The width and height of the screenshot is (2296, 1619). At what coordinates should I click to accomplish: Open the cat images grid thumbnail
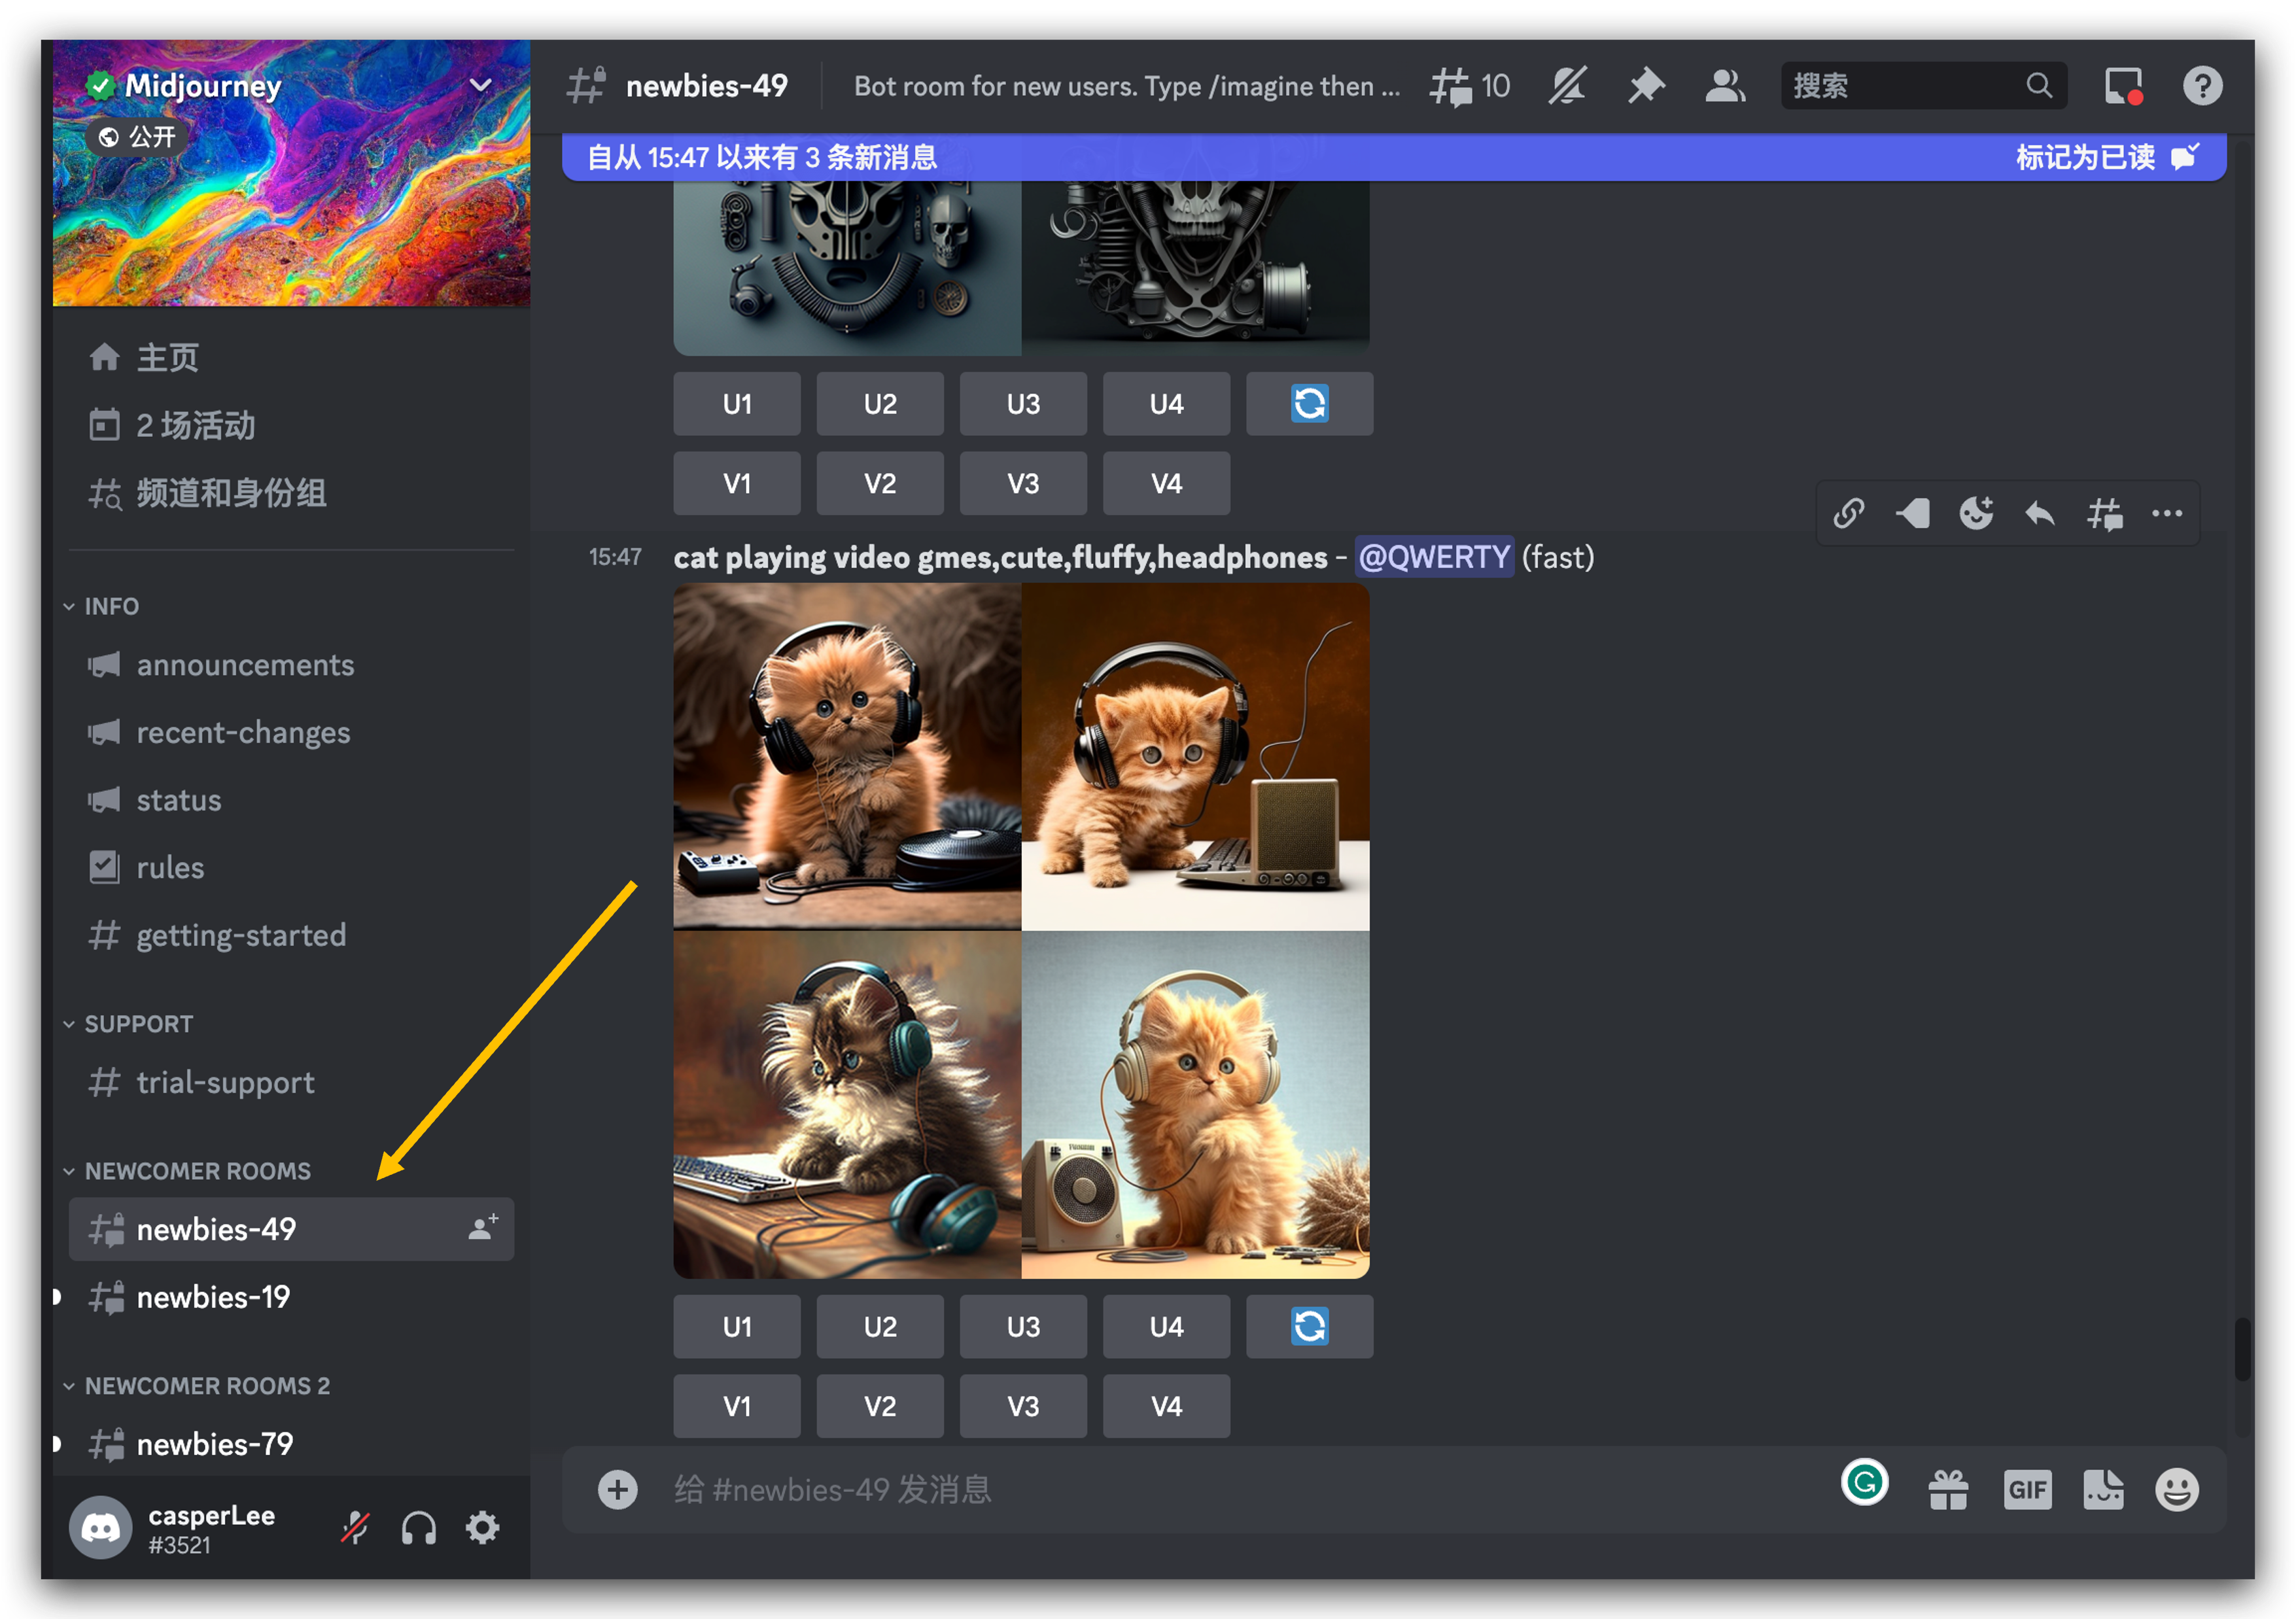pyautogui.click(x=1021, y=931)
